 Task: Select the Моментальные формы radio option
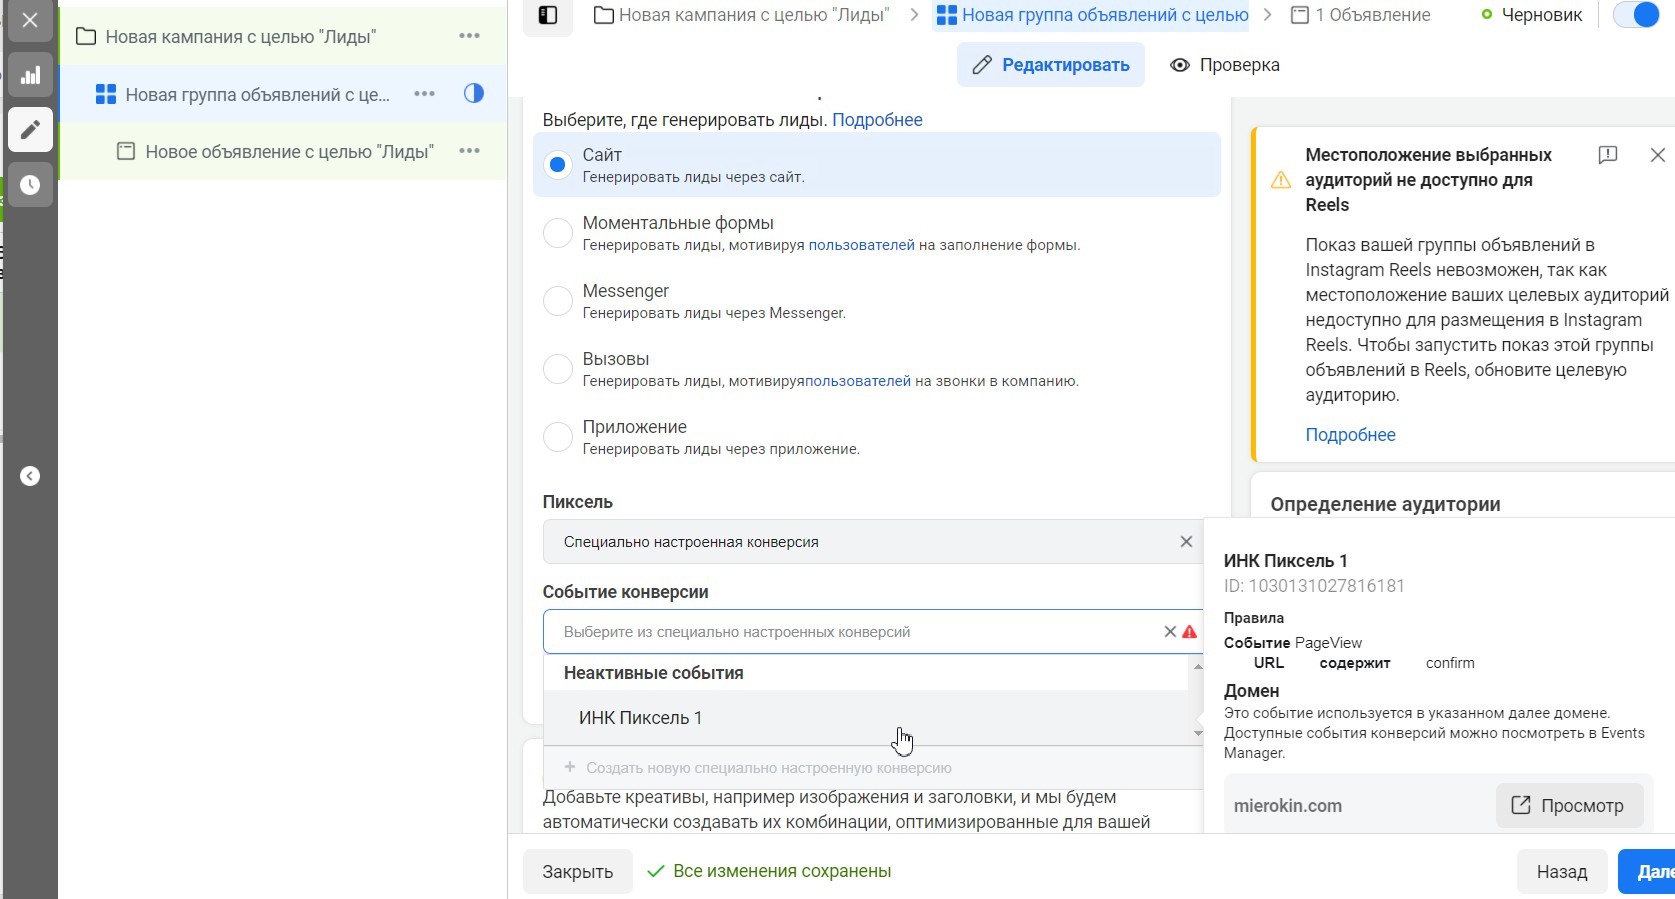[557, 233]
